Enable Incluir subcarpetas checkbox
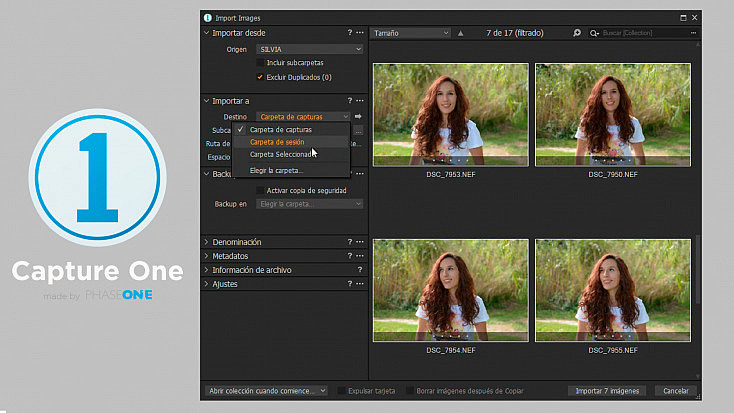Screen dimensions: 734x413 click(260, 63)
